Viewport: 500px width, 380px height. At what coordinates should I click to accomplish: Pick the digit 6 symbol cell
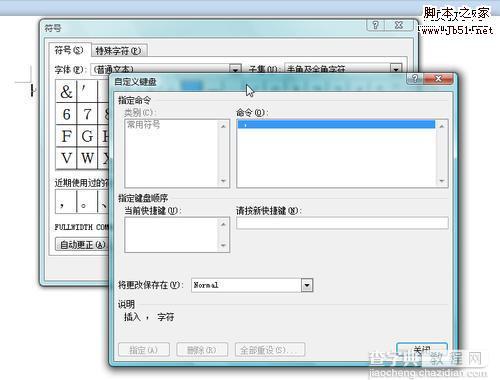coord(66,114)
